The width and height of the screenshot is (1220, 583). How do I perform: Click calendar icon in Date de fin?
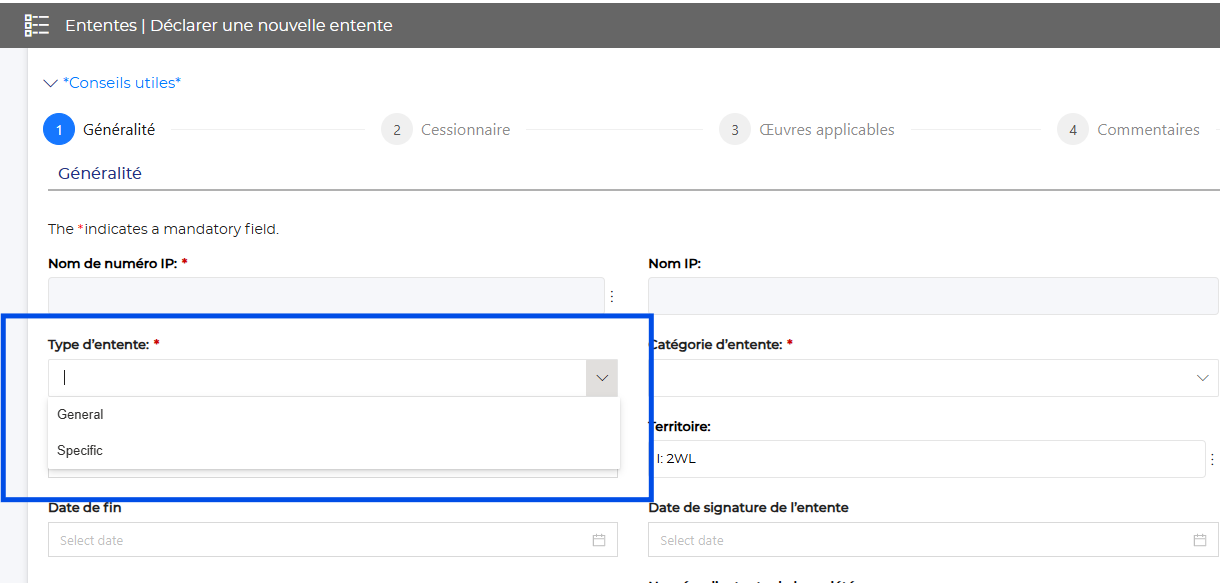point(599,540)
